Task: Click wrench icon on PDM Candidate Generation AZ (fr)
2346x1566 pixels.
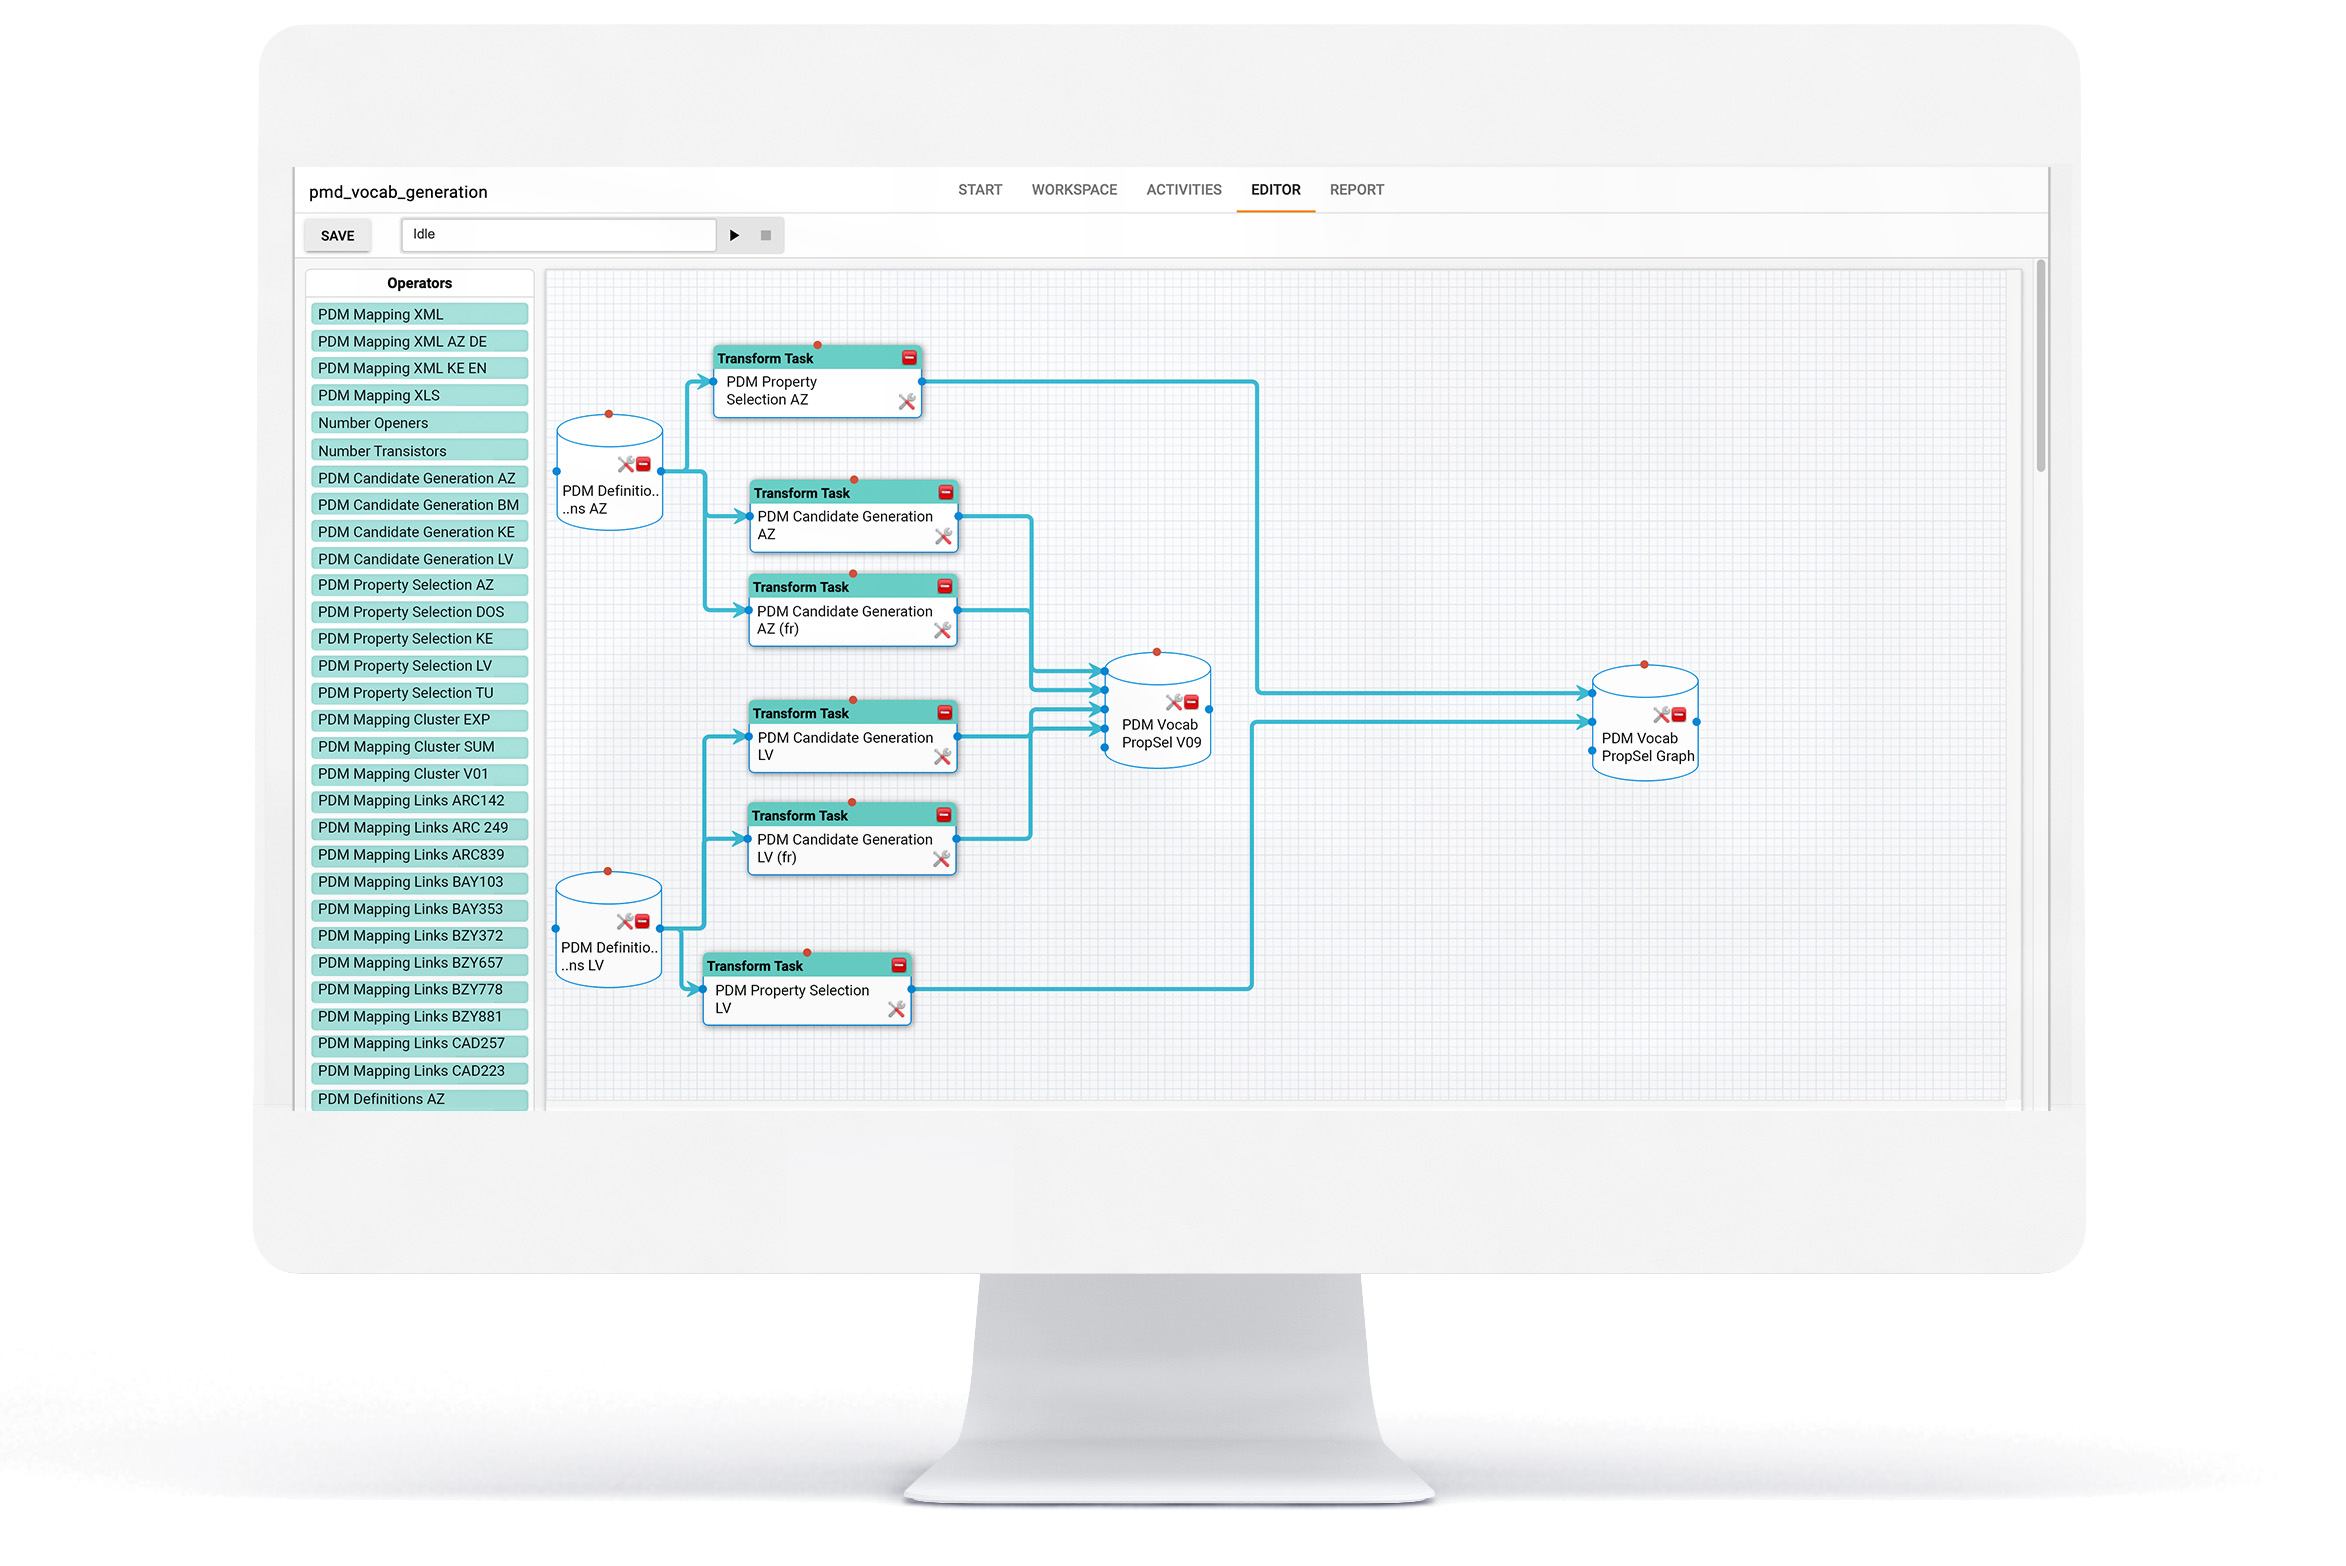Action: (942, 630)
